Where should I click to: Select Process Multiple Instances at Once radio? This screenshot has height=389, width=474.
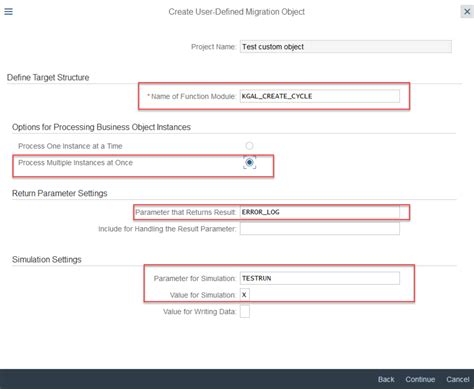(x=250, y=162)
